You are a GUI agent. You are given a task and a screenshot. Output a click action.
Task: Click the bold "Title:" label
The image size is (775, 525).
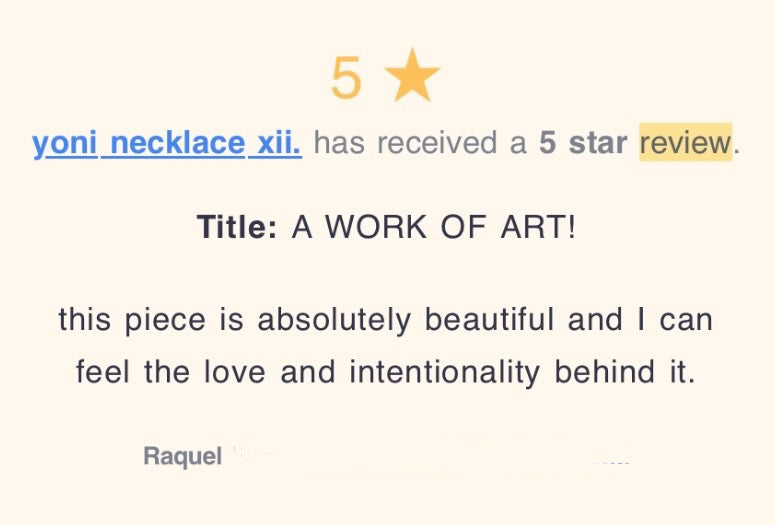(237, 227)
